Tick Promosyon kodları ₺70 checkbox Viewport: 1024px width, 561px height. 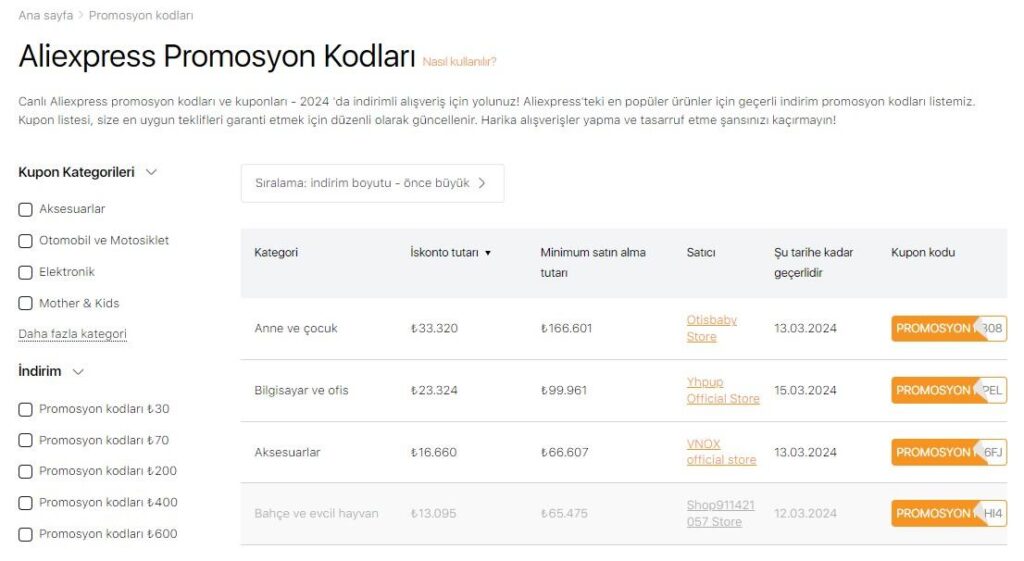(x=25, y=440)
